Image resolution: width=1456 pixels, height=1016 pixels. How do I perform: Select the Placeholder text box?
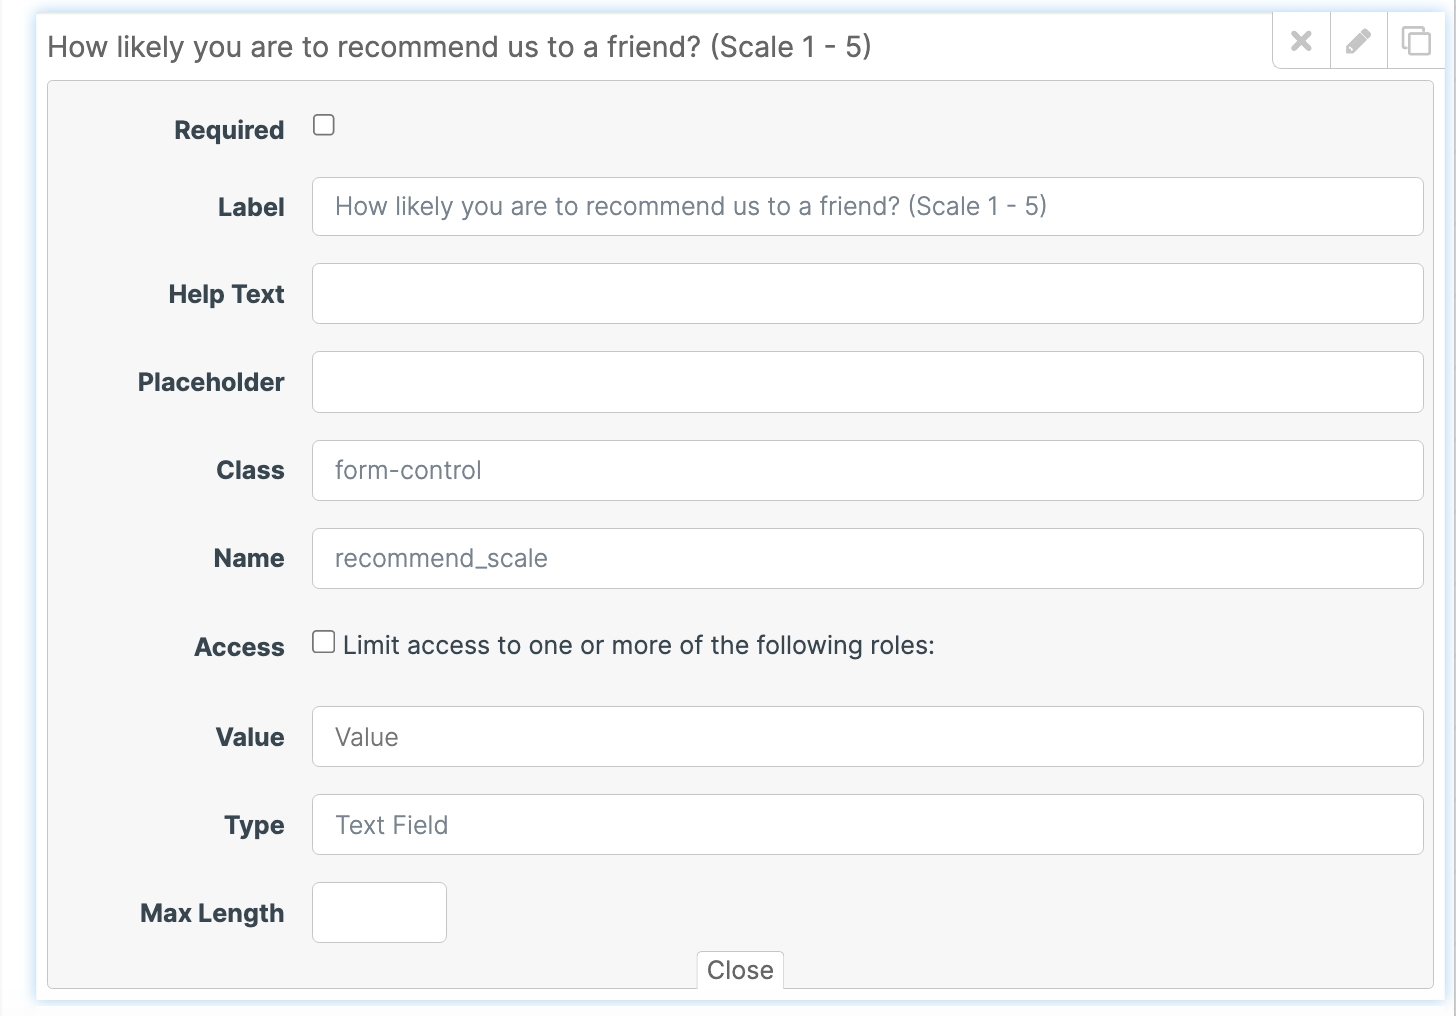point(867,382)
